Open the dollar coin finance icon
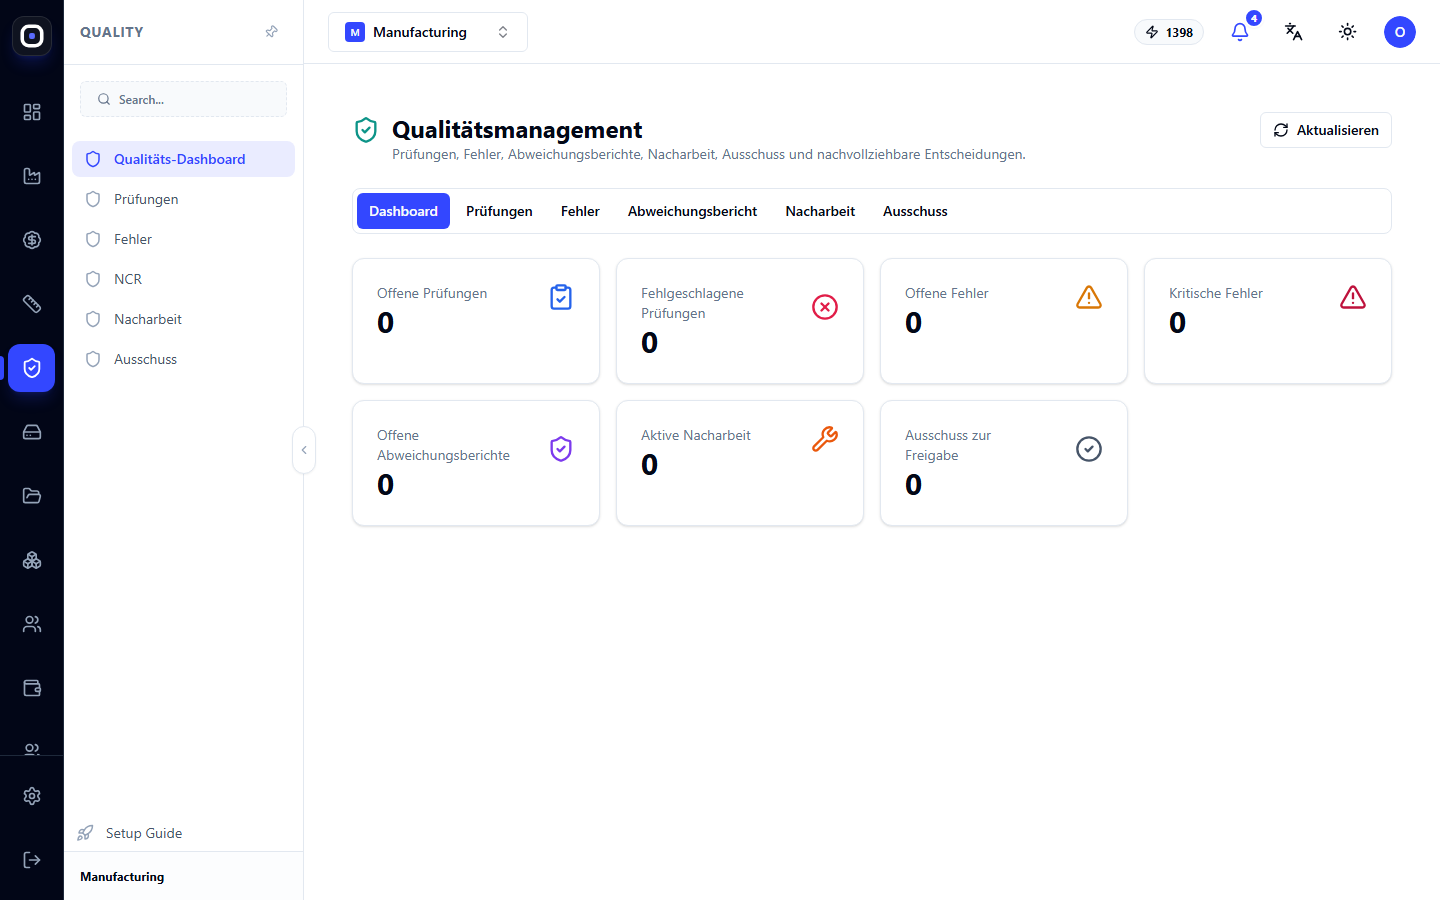This screenshot has width=1440, height=900. pos(32,240)
